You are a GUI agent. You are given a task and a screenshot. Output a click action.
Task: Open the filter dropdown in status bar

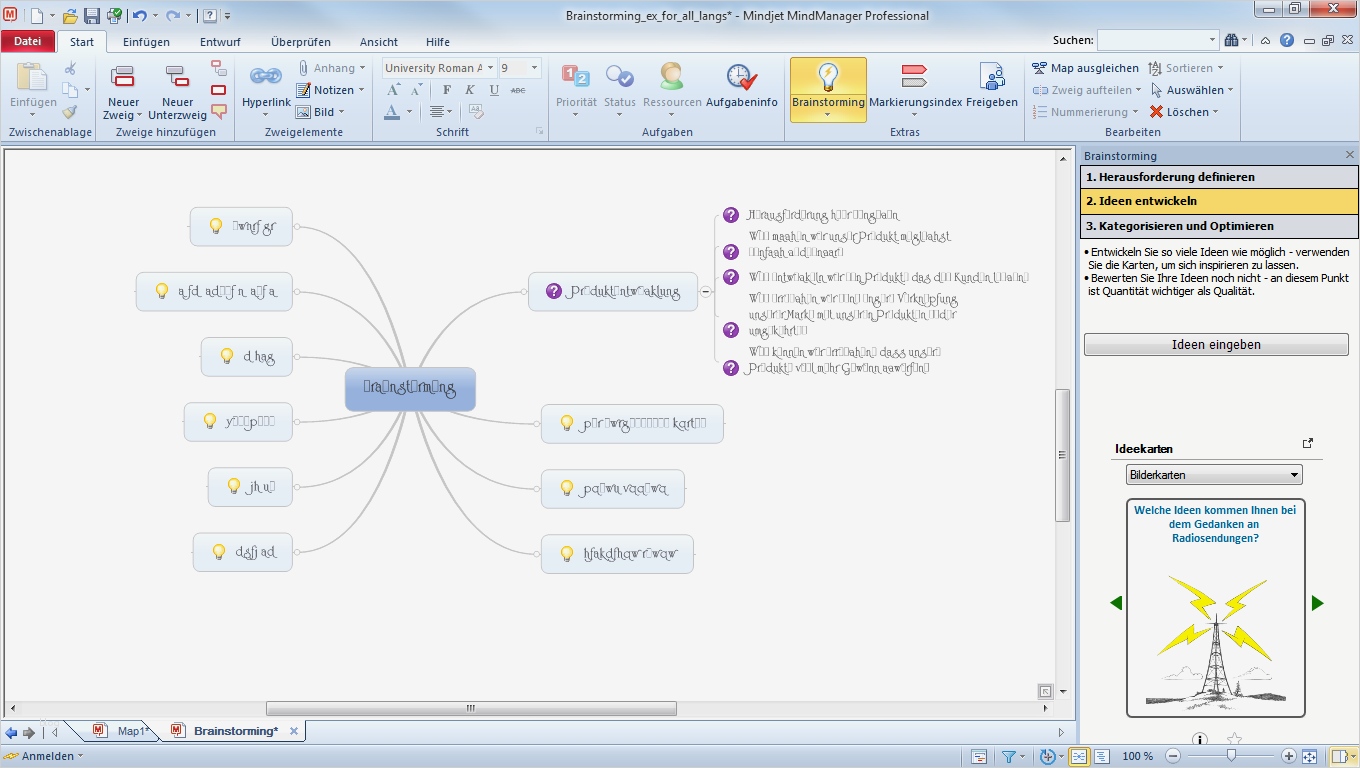click(1022, 757)
